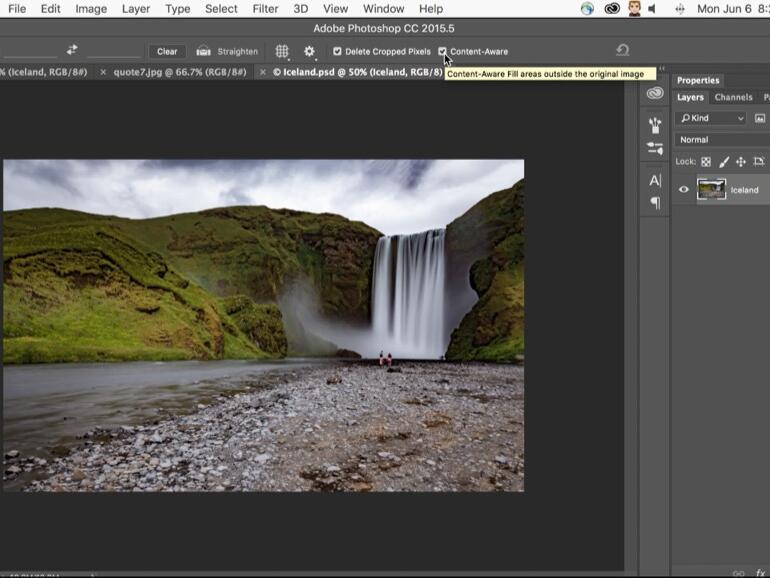The image size is (770, 578).
Task: Open the macOS volume control icon
Action: pos(652,9)
